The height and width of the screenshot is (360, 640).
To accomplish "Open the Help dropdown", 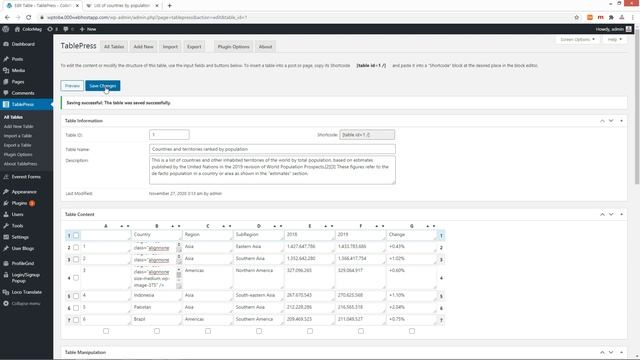I will [615, 40].
